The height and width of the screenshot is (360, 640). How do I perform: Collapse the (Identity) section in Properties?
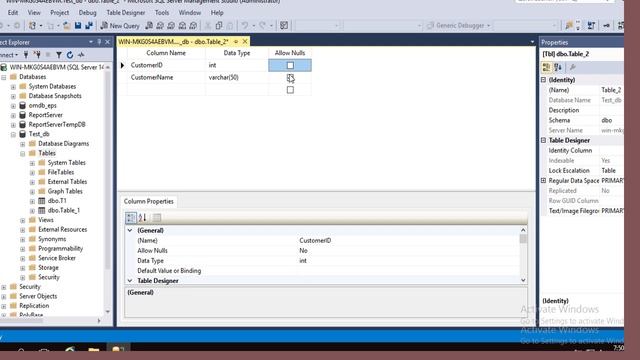[x=544, y=80]
